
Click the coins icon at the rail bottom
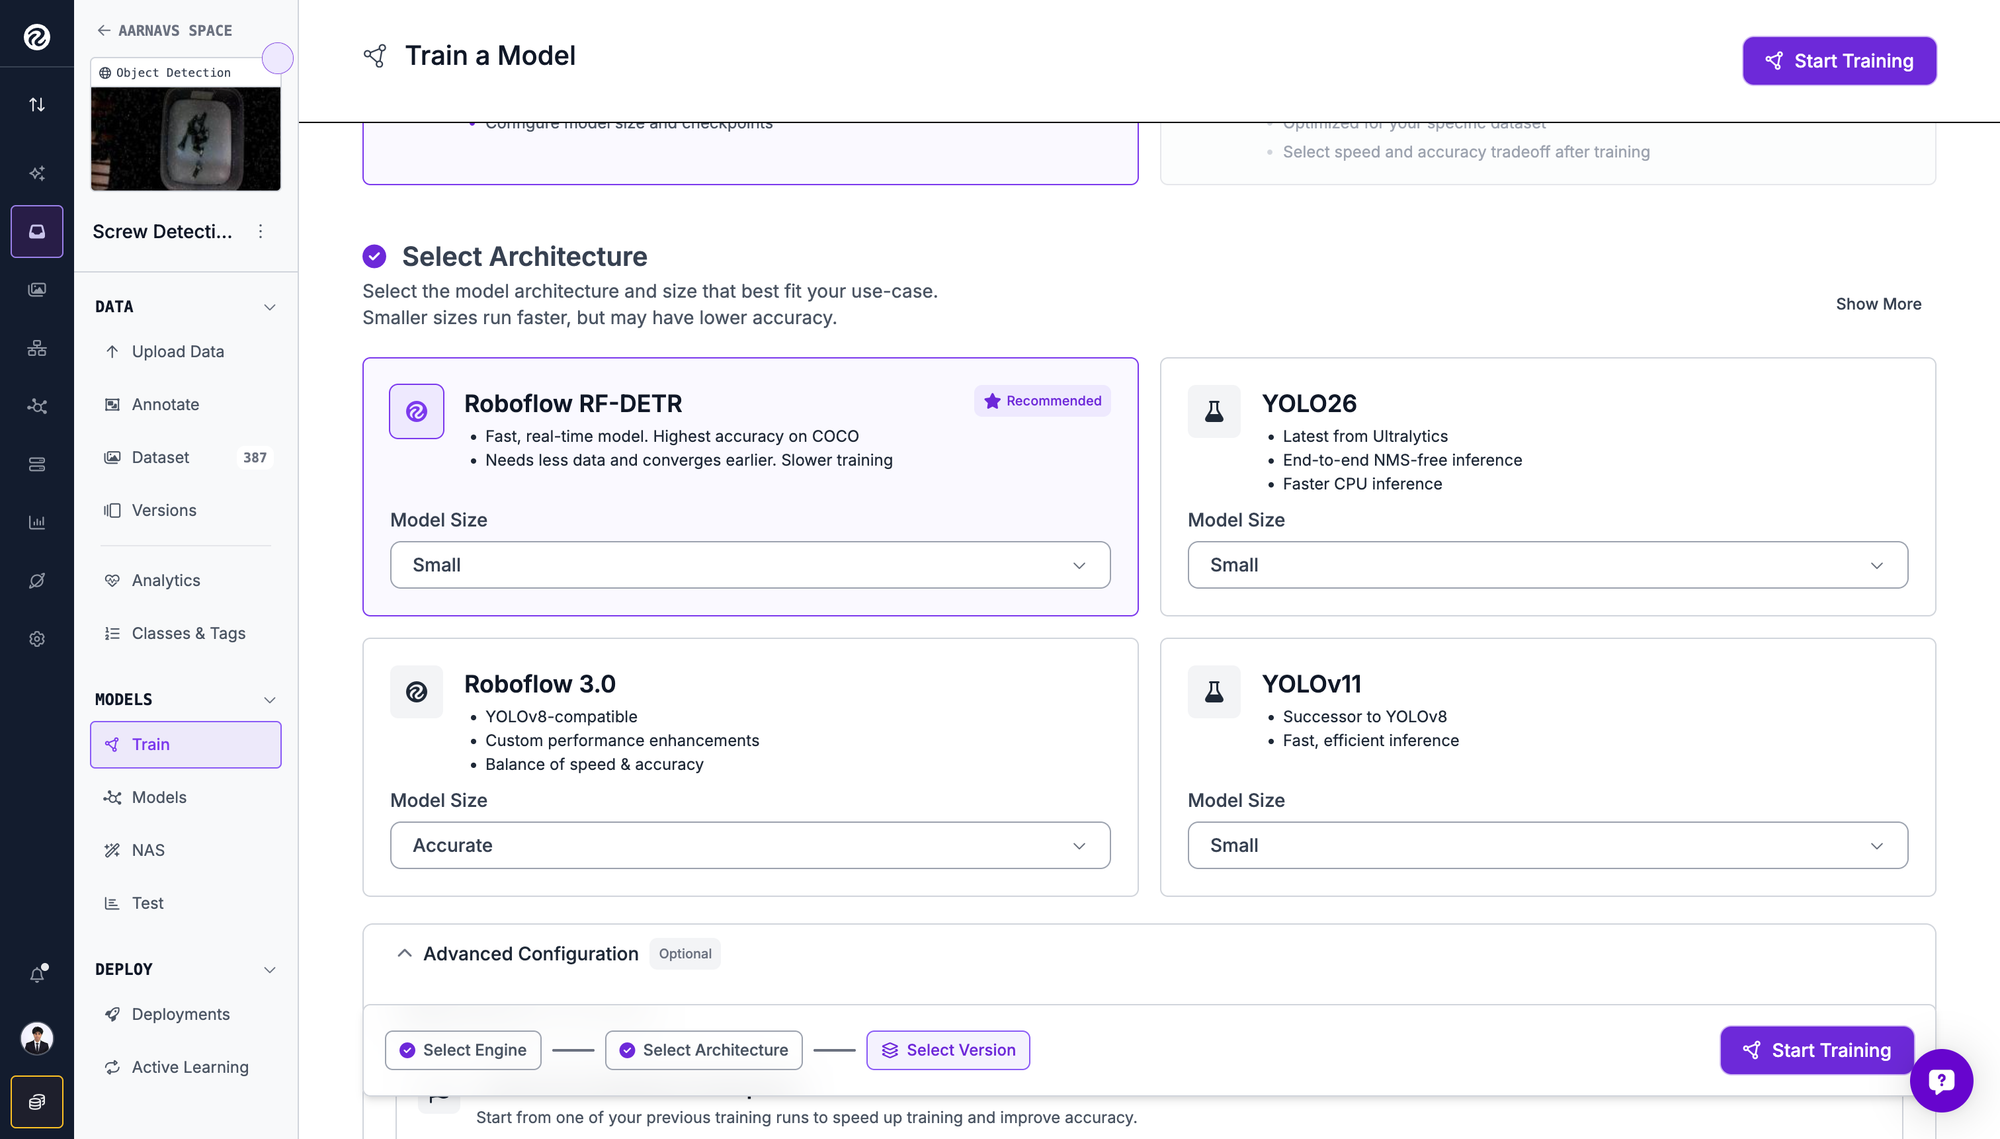point(37,1102)
